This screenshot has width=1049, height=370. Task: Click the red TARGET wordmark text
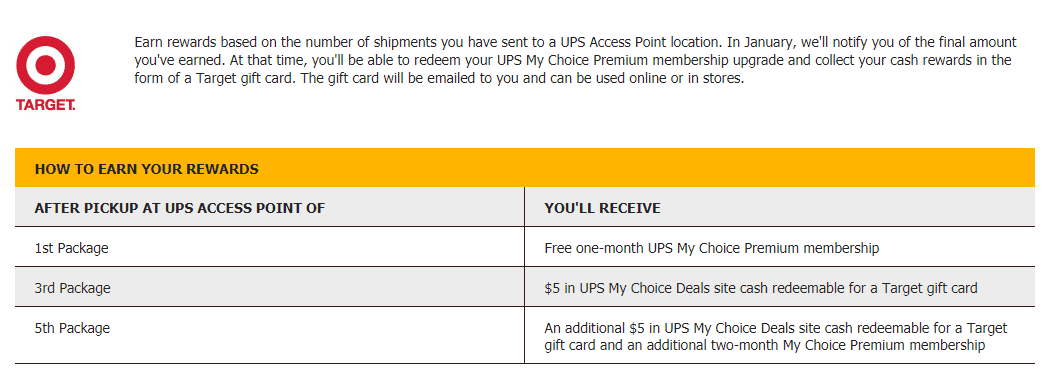45,105
